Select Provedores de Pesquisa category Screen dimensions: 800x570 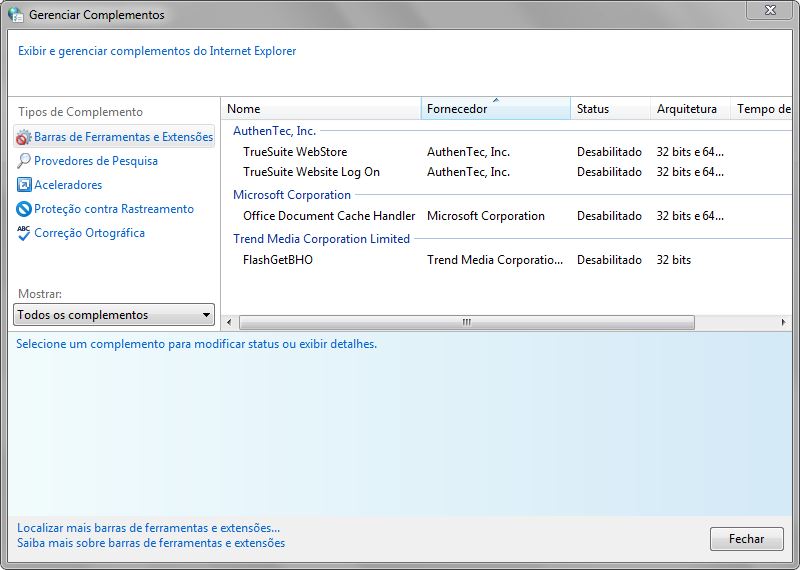click(96, 161)
